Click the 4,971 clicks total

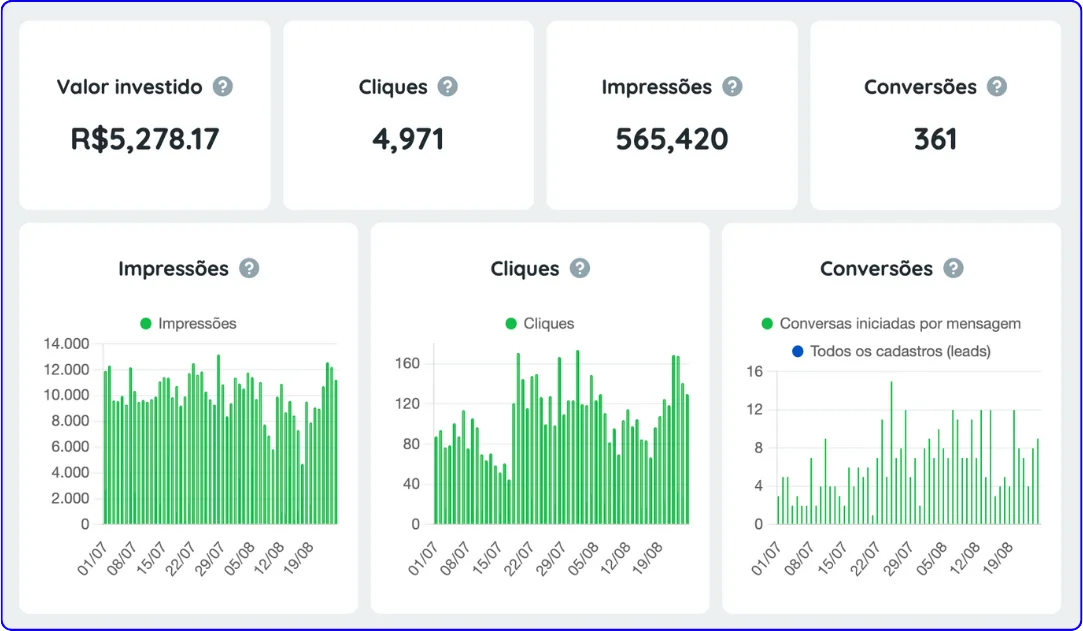coord(408,139)
